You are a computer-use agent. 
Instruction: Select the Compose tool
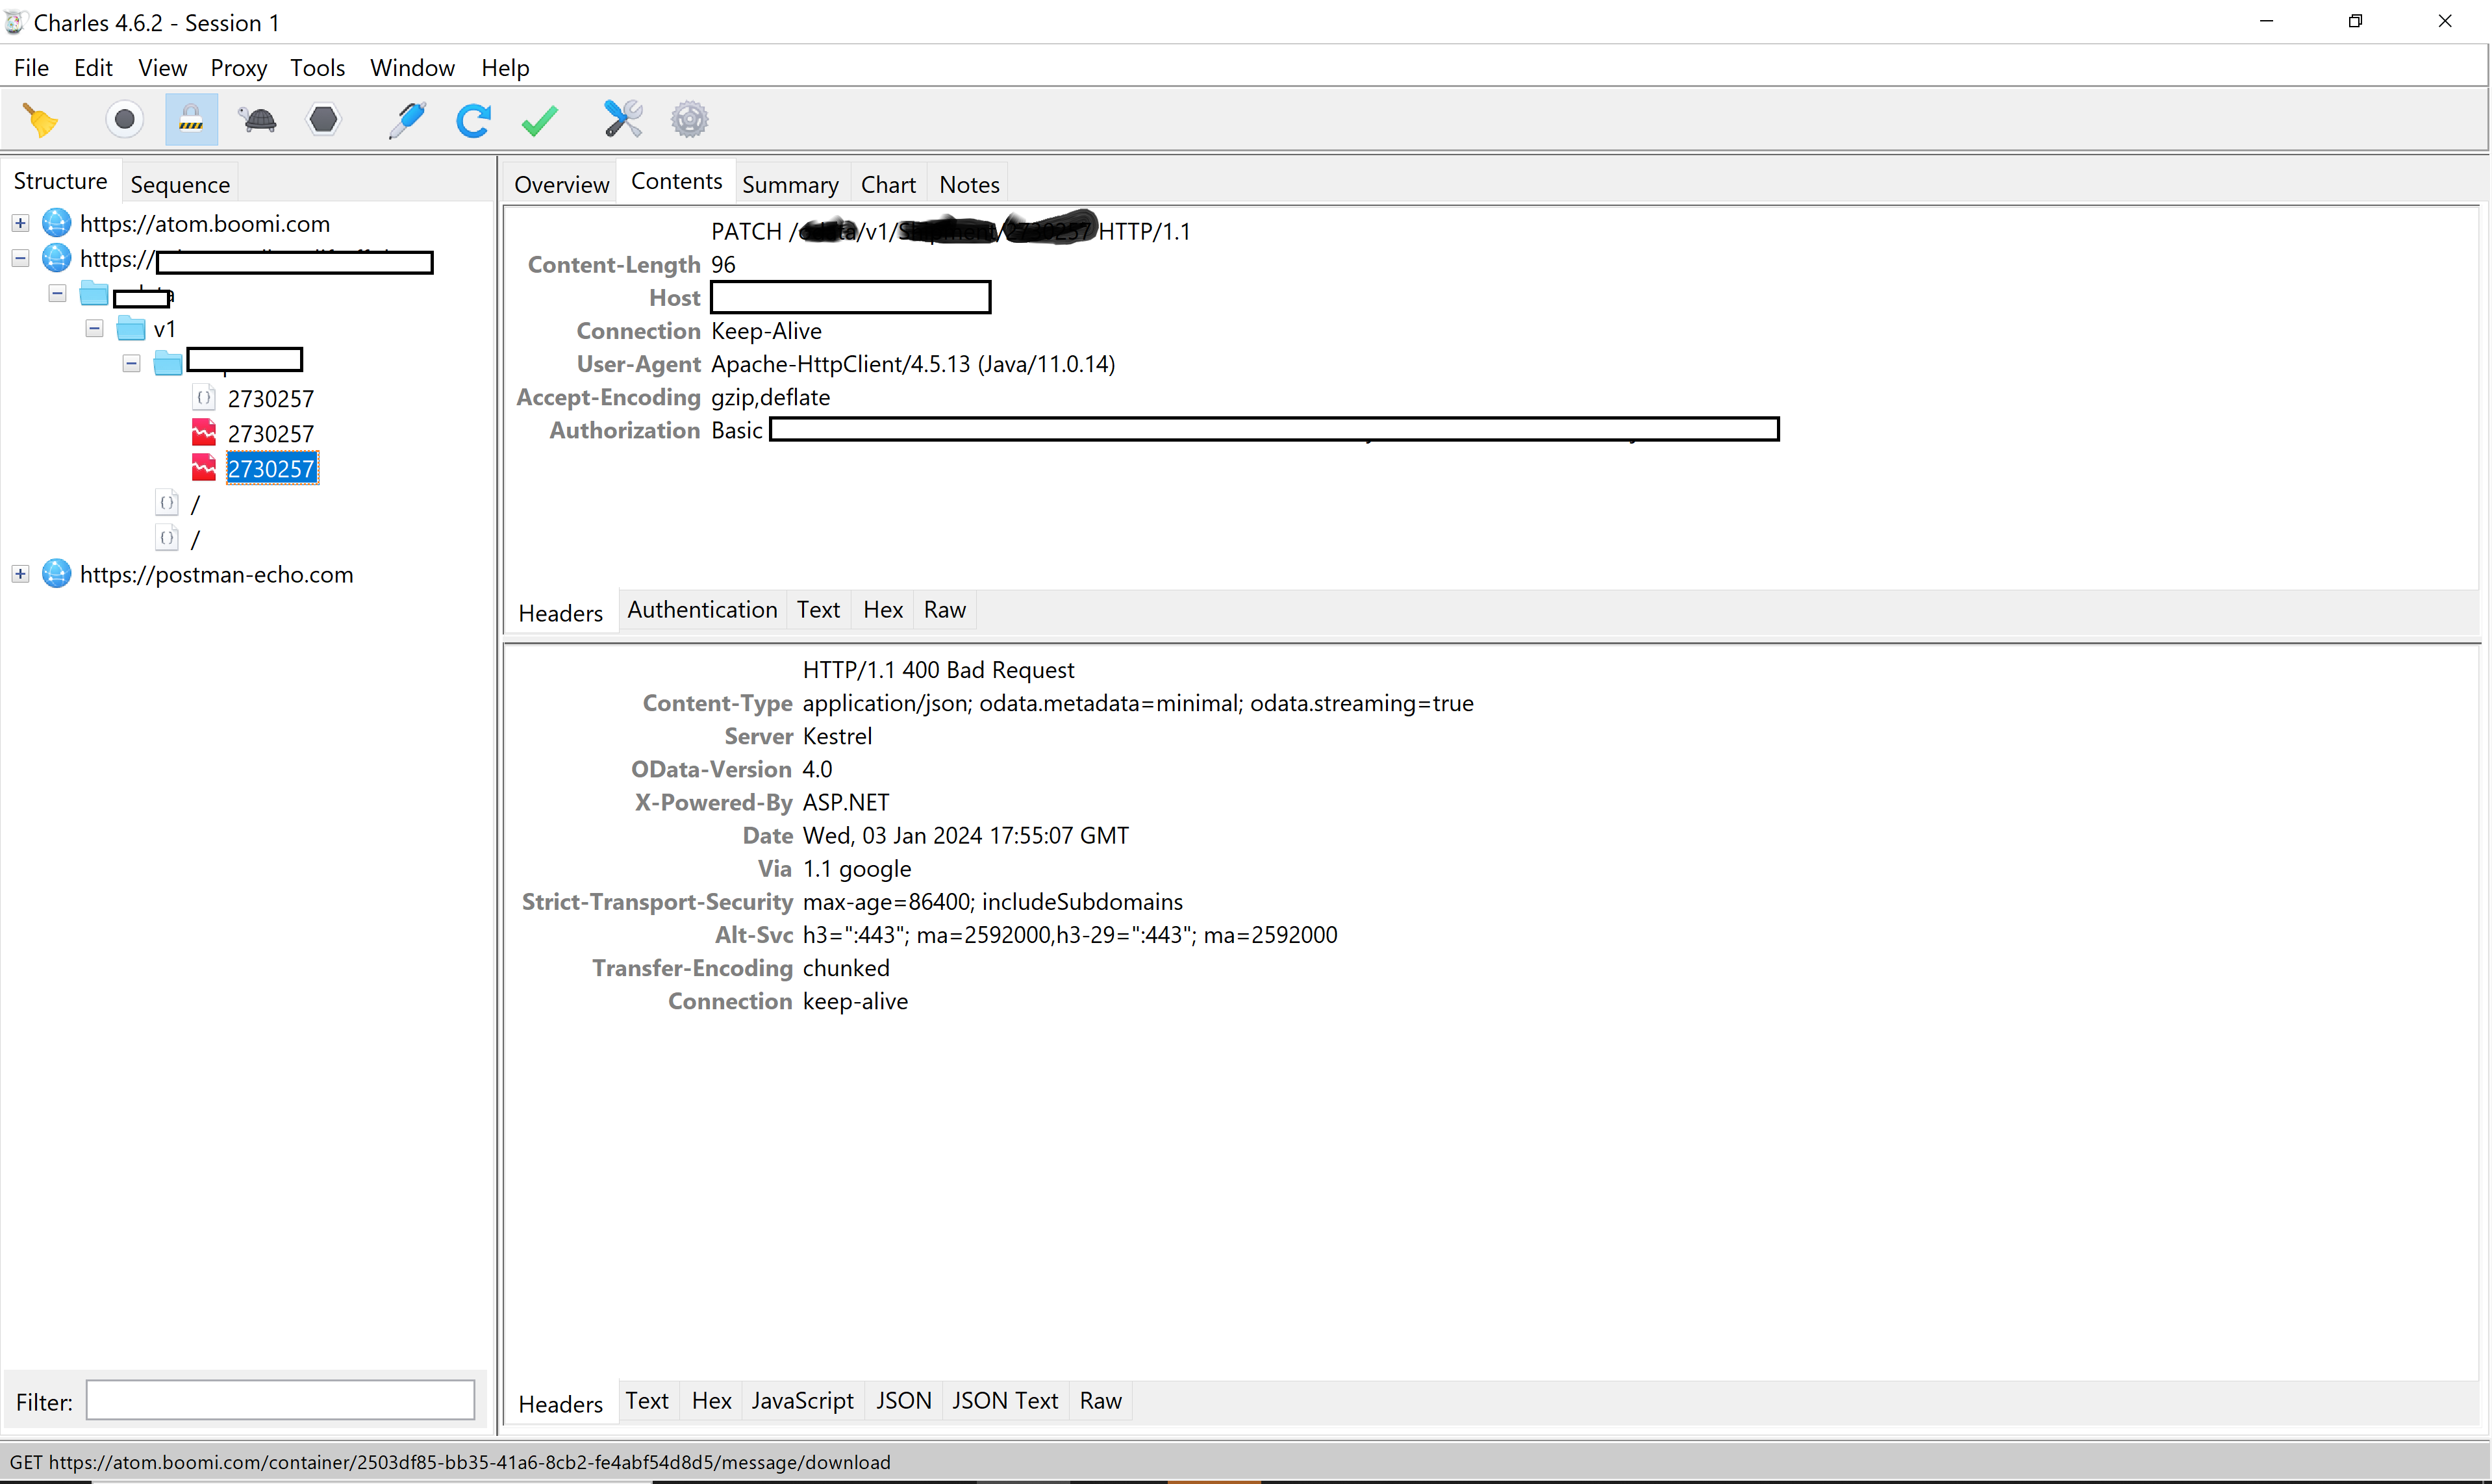pyautogui.click(x=407, y=119)
